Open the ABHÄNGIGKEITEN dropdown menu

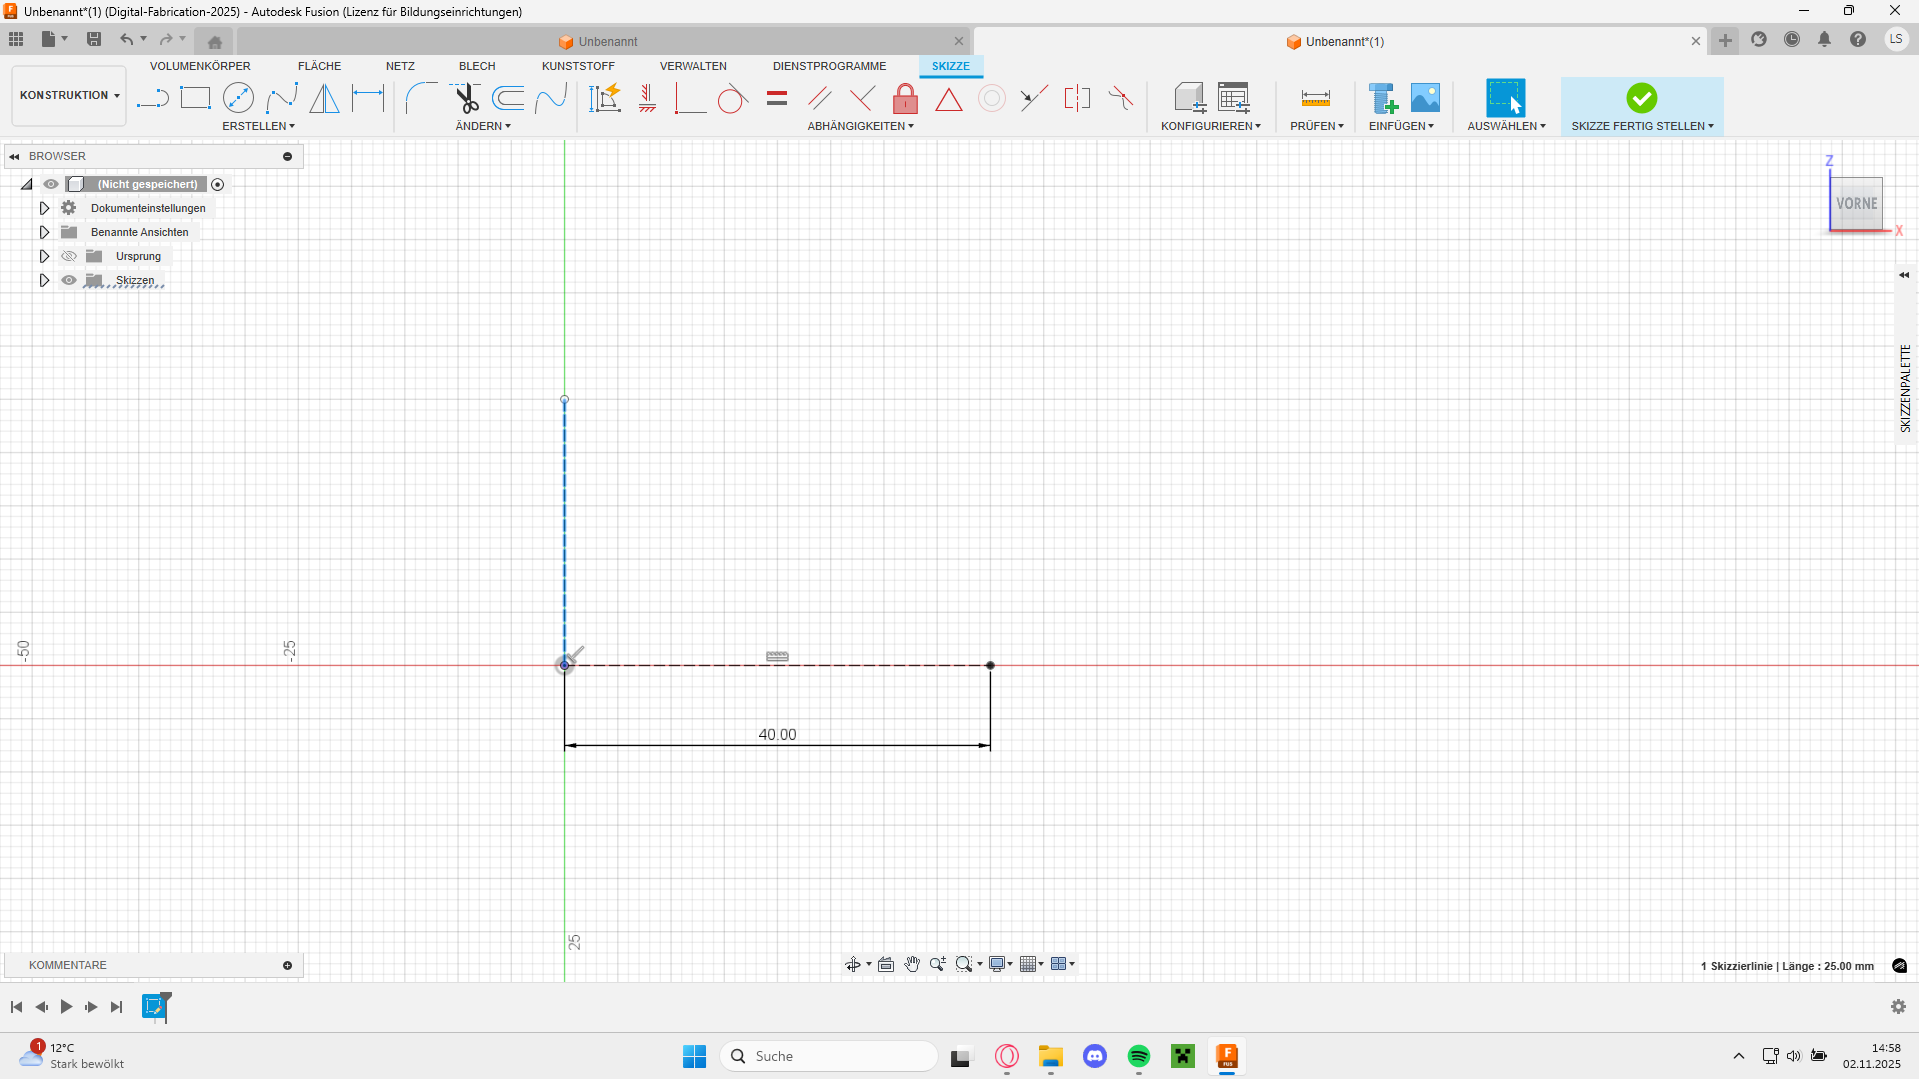coord(860,126)
